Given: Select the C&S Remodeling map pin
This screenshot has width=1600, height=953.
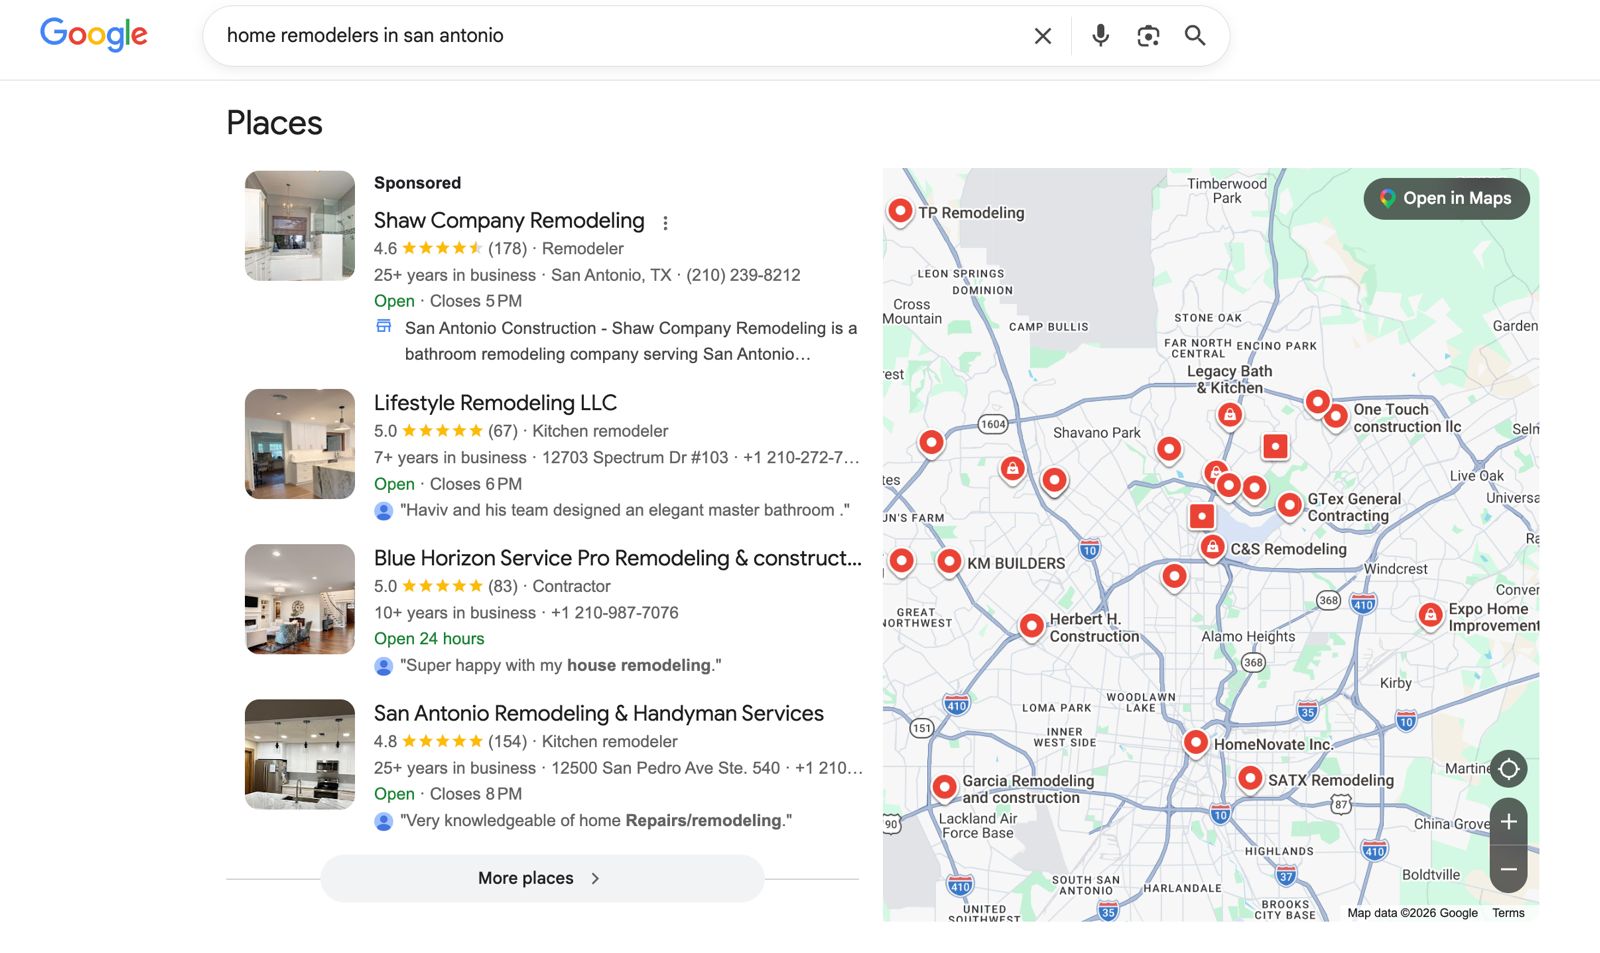Looking at the screenshot, I should (x=1212, y=547).
